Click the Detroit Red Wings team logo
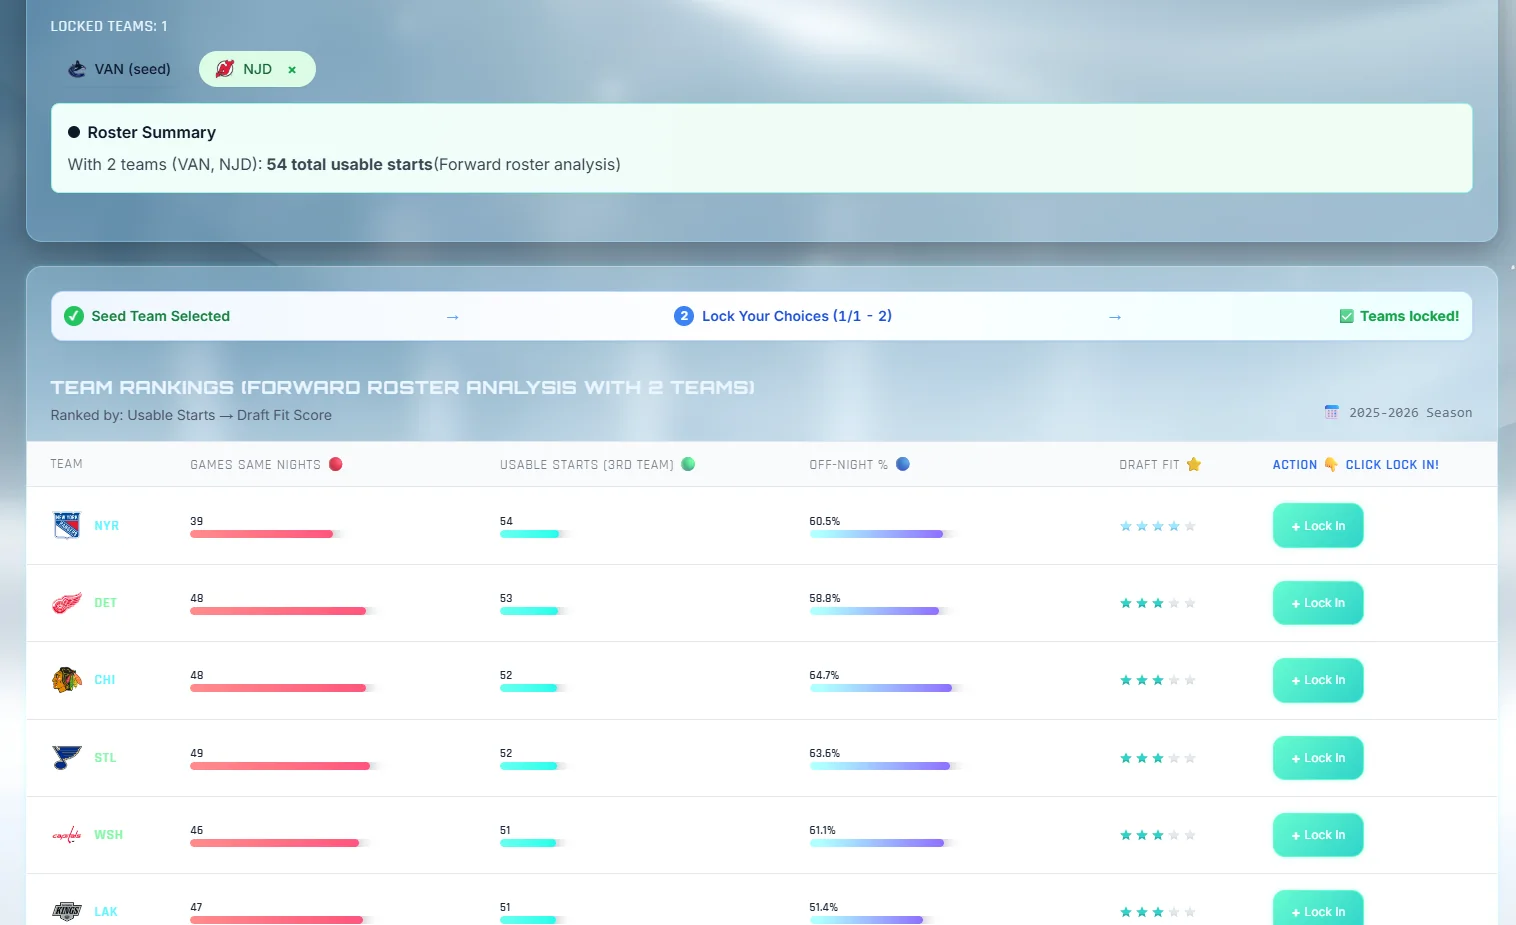Image resolution: width=1516 pixels, height=925 pixels. [x=67, y=603]
